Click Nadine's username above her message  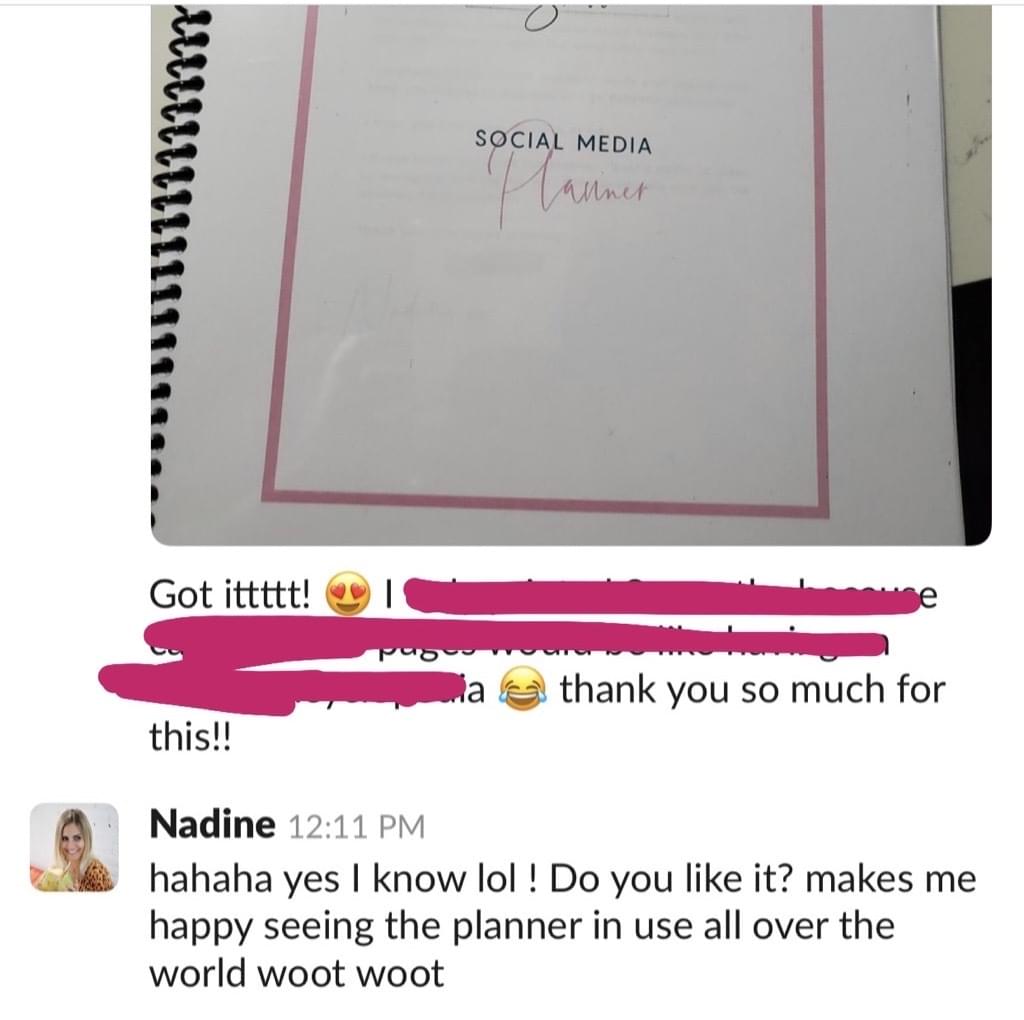212,824
